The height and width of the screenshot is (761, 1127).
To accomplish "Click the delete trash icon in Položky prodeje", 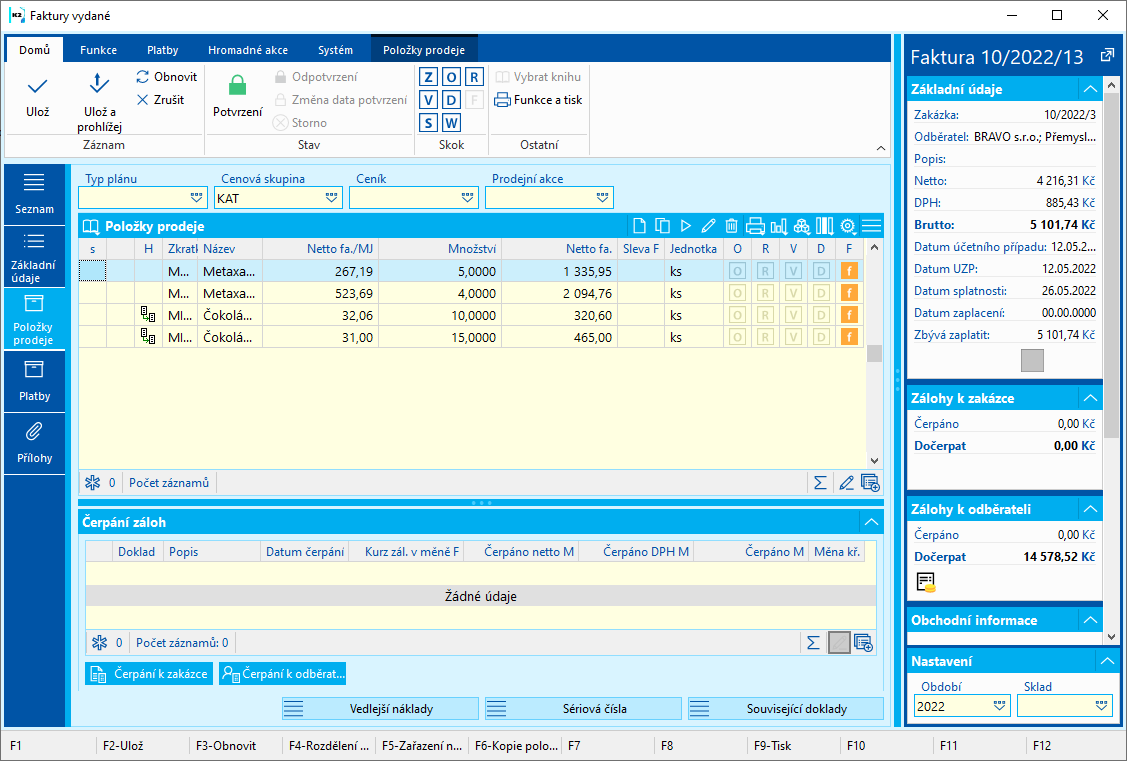I will (x=732, y=226).
